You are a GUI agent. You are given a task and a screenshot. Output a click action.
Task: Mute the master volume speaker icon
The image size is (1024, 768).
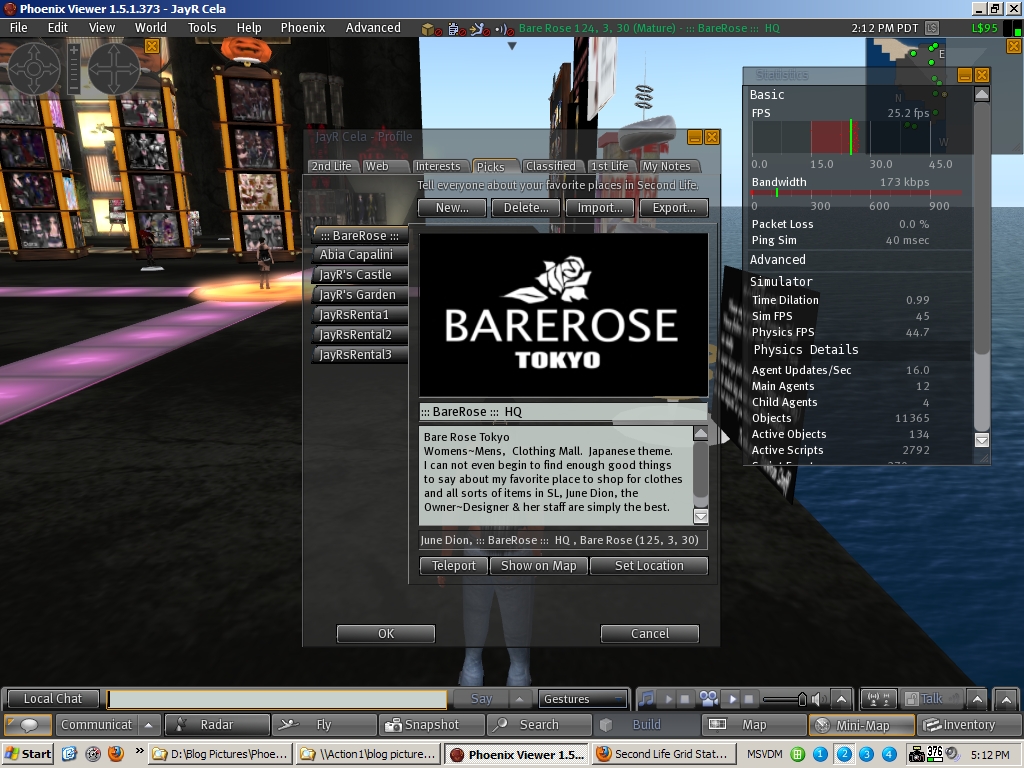[x=818, y=699]
